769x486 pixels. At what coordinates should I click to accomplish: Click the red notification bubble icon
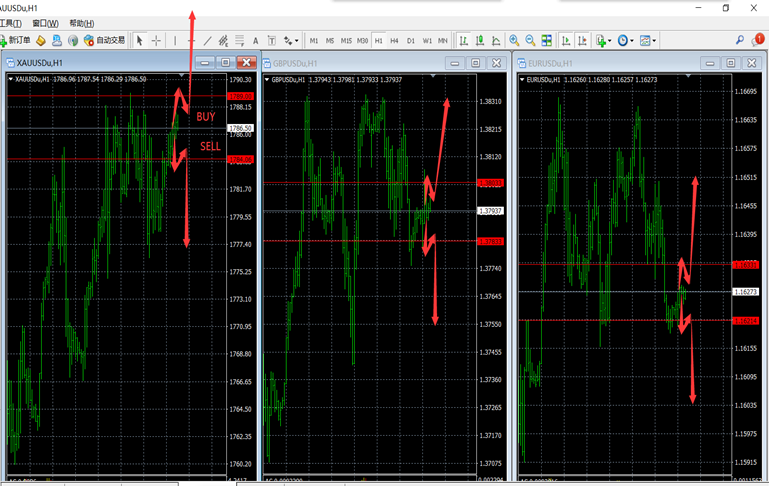[x=759, y=40]
